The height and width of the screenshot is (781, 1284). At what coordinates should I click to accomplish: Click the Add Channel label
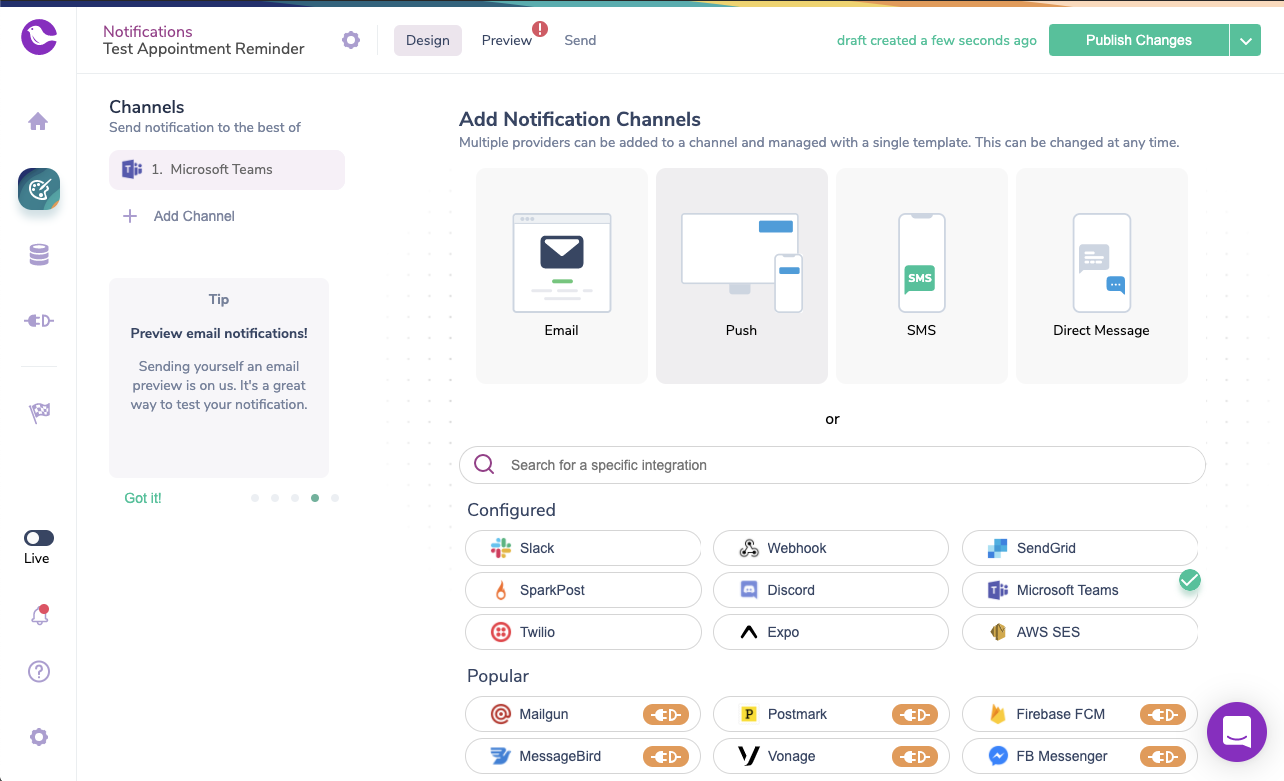pyautogui.click(x=194, y=216)
